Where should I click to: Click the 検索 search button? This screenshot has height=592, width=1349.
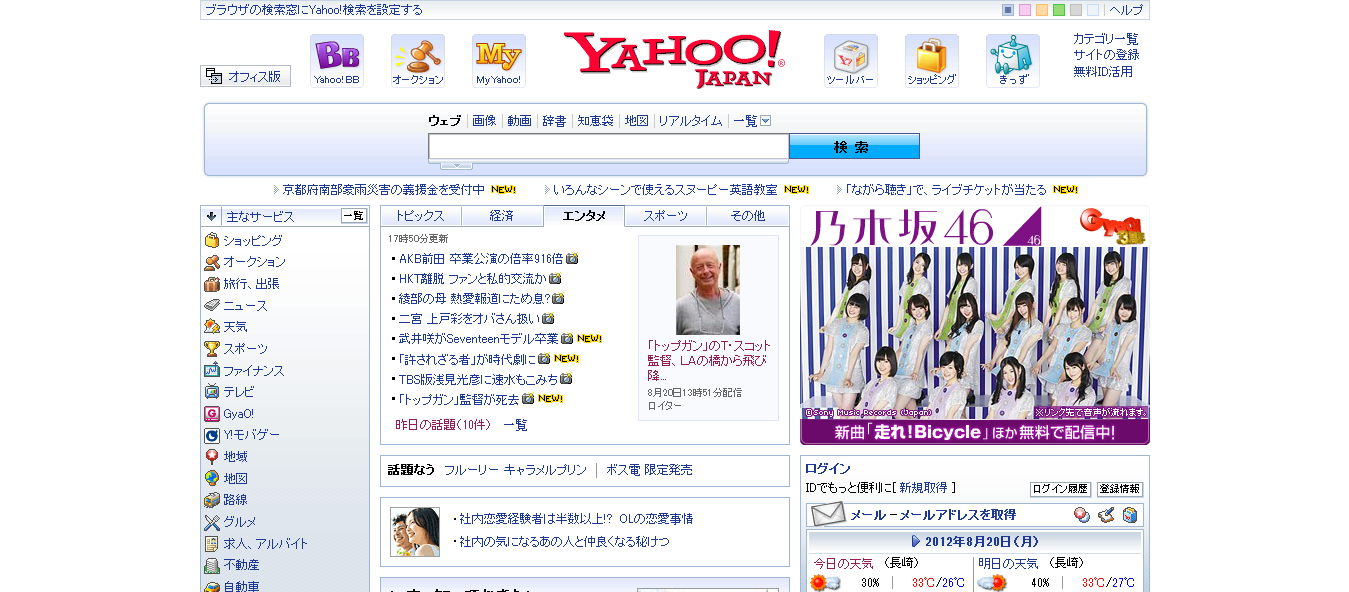(854, 147)
